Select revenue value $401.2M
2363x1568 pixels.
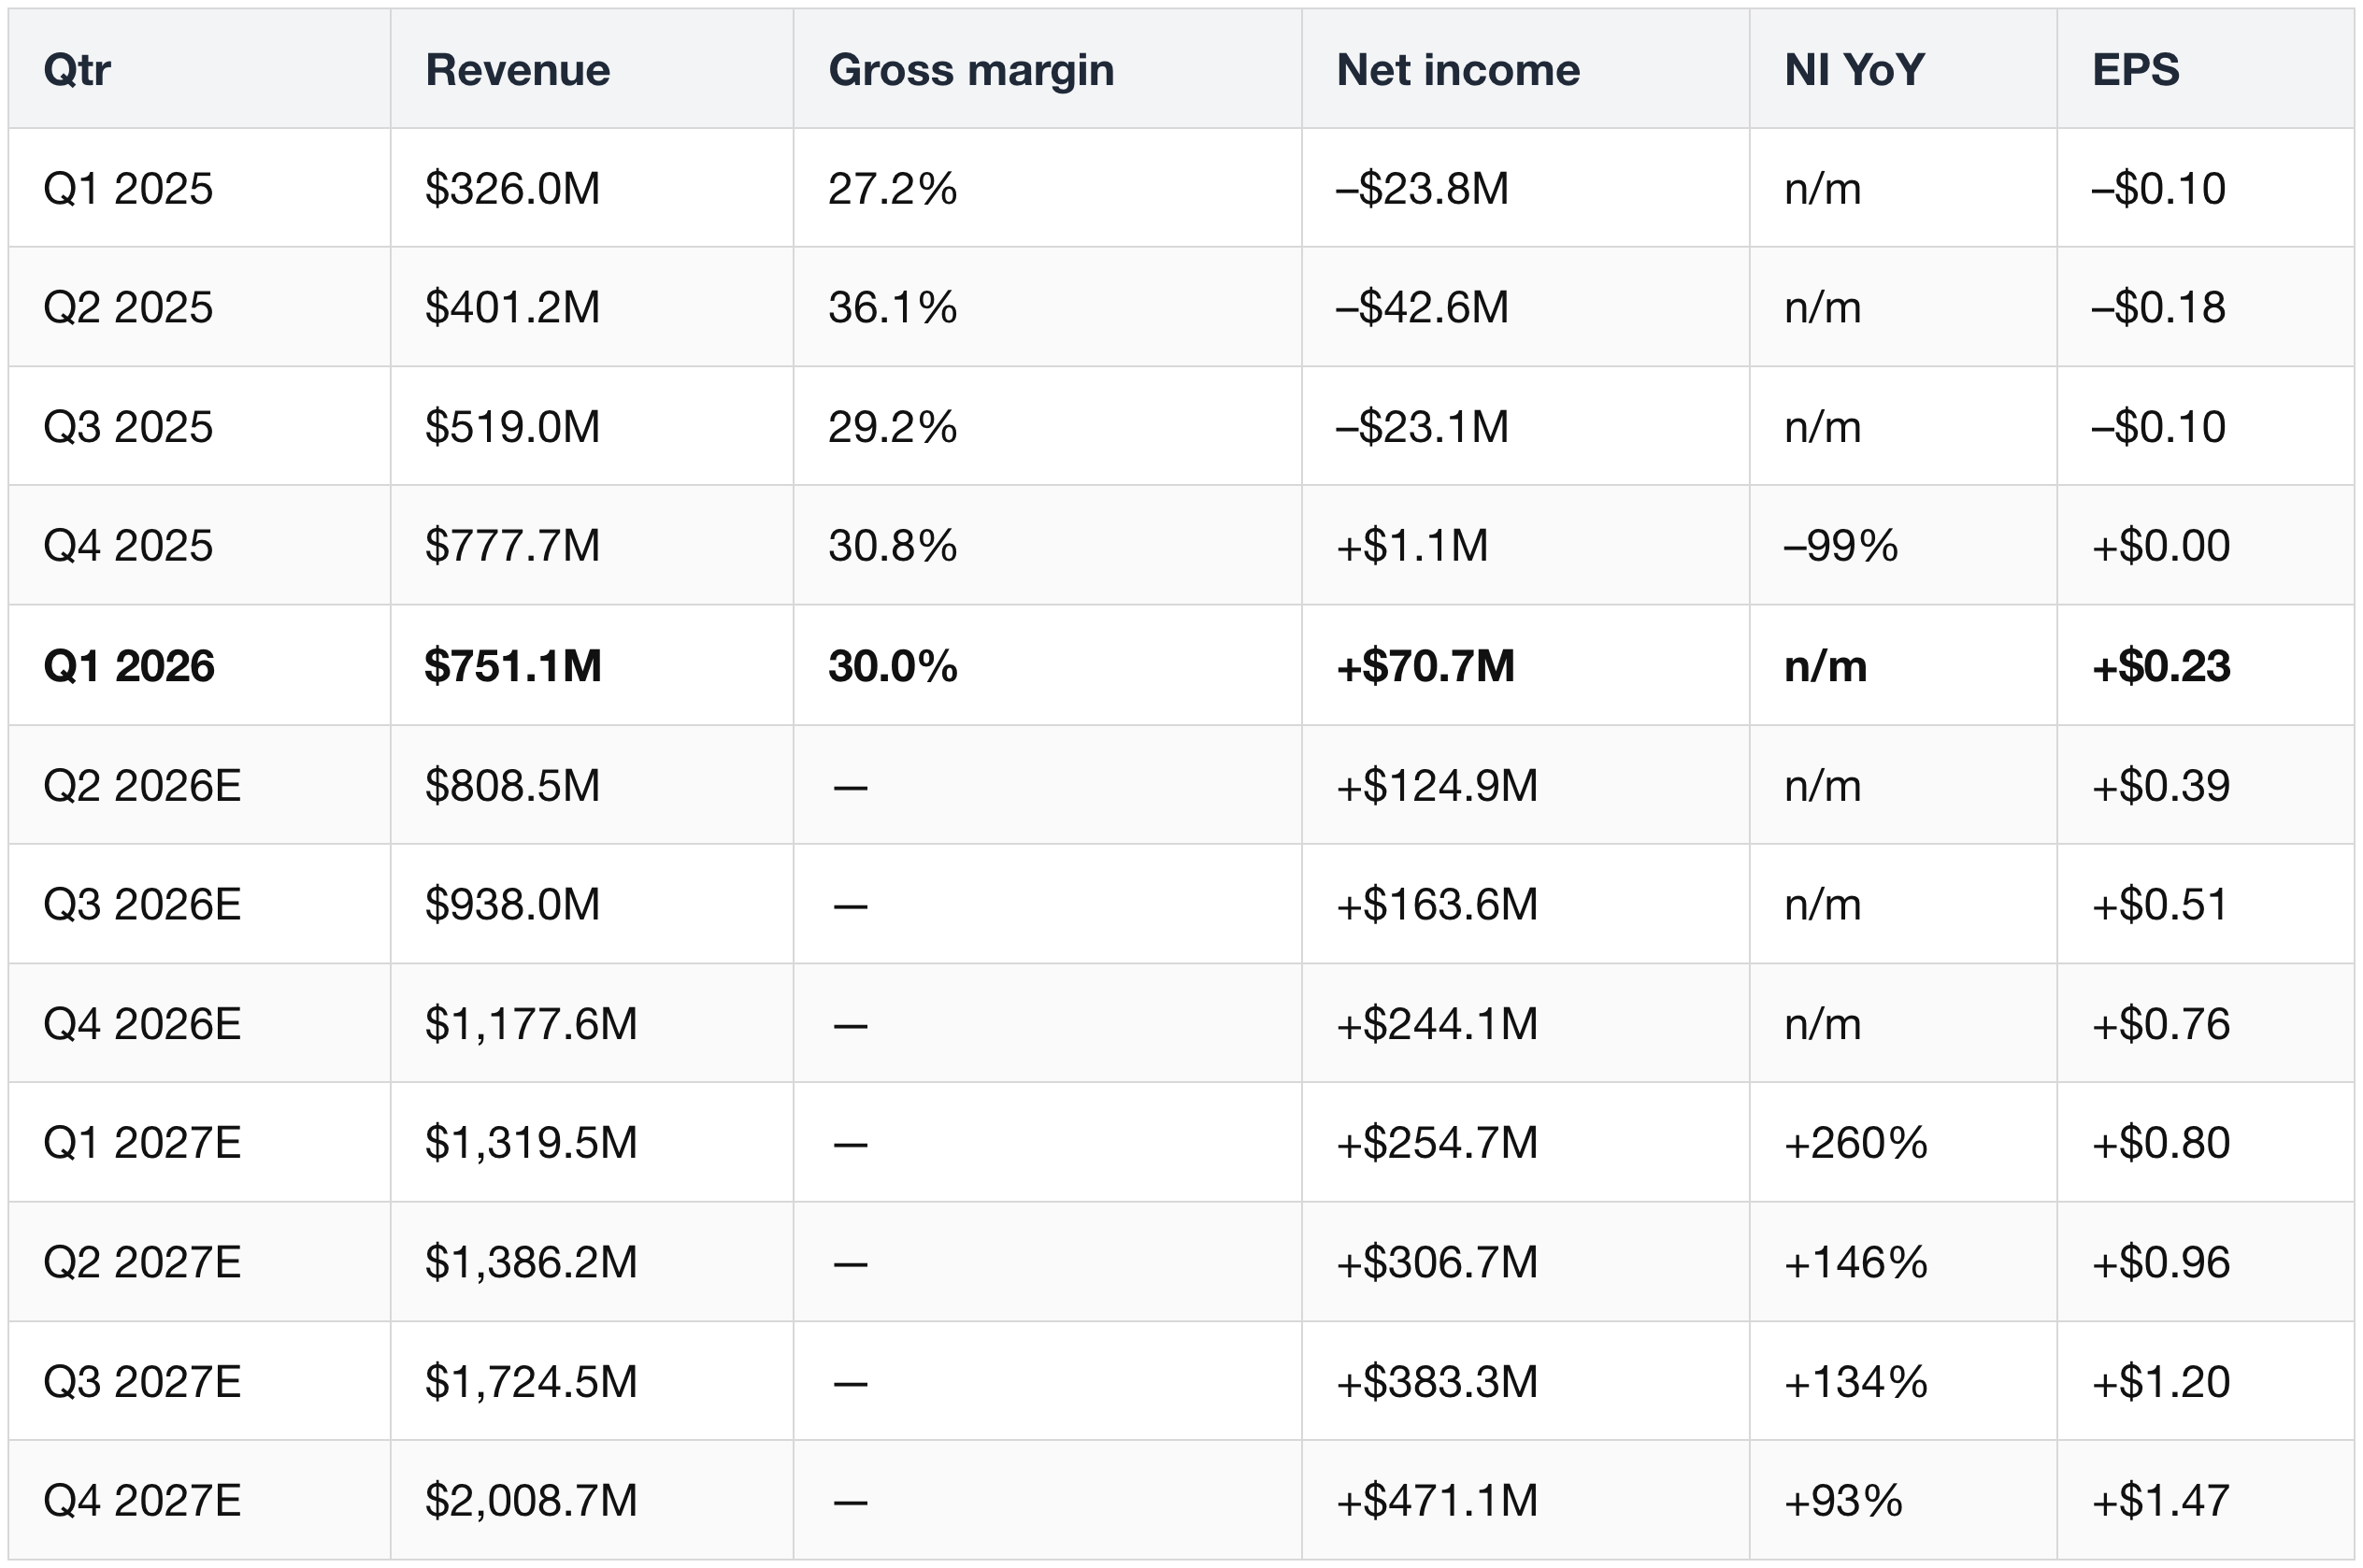(512, 307)
